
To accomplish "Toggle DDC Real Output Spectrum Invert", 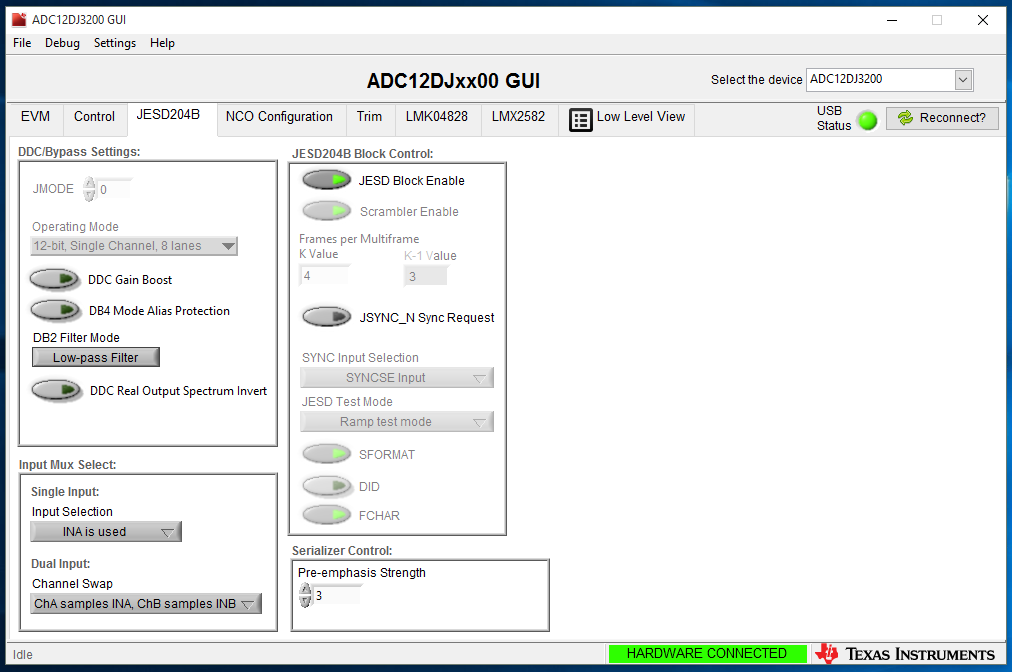I will pyautogui.click(x=57, y=391).
